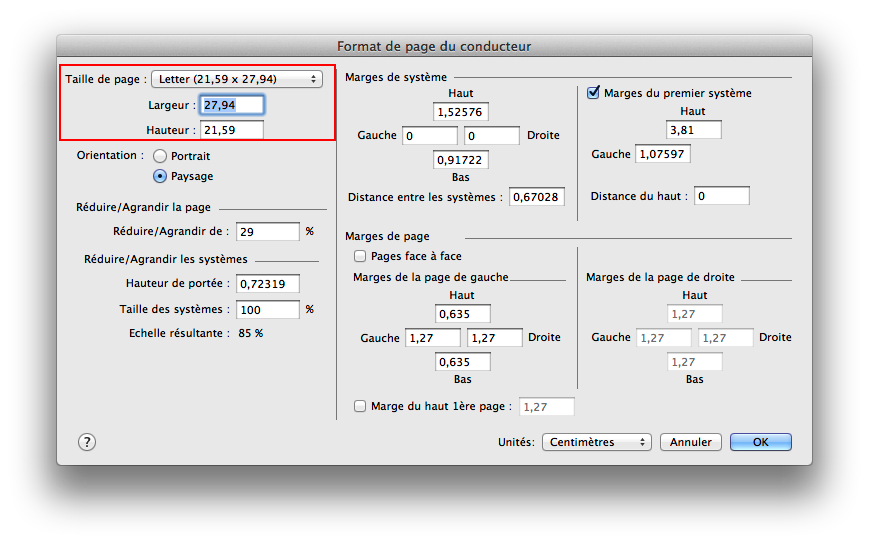869x544 pixels.
Task: Click first system margins Gauche field
Action: tap(662, 155)
